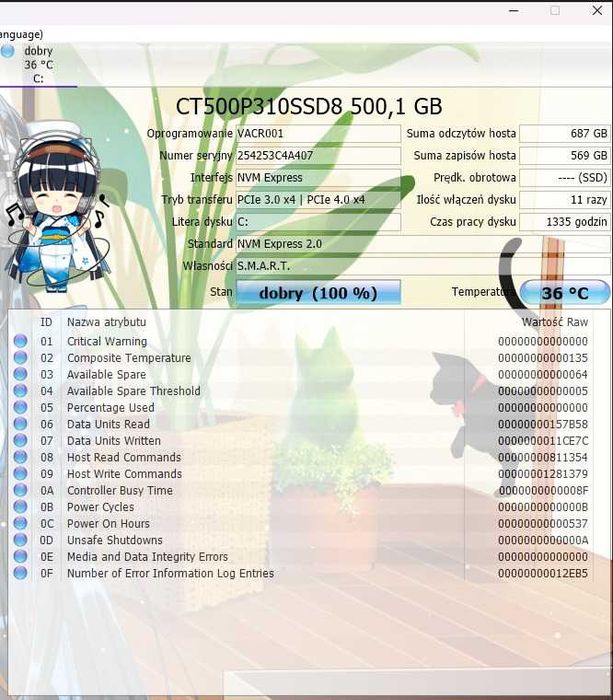Screen dimensions: 613x700
Task: Open the Language menu item
Action: 21,34
